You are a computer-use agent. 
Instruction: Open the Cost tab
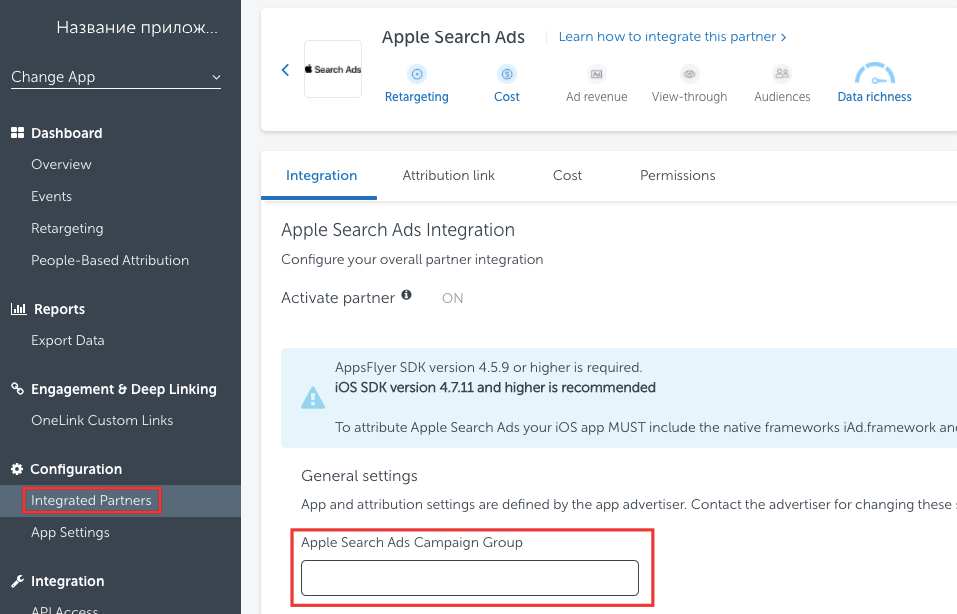[x=567, y=175]
